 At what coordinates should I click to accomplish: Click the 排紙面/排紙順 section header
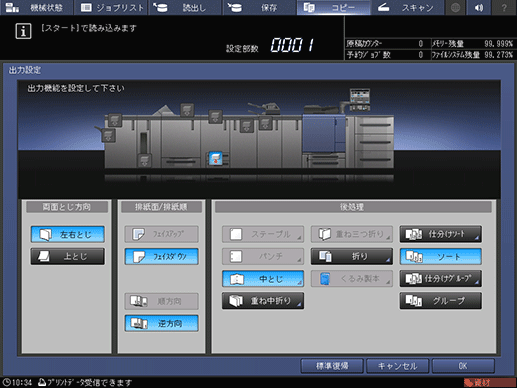(x=161, y=207)
